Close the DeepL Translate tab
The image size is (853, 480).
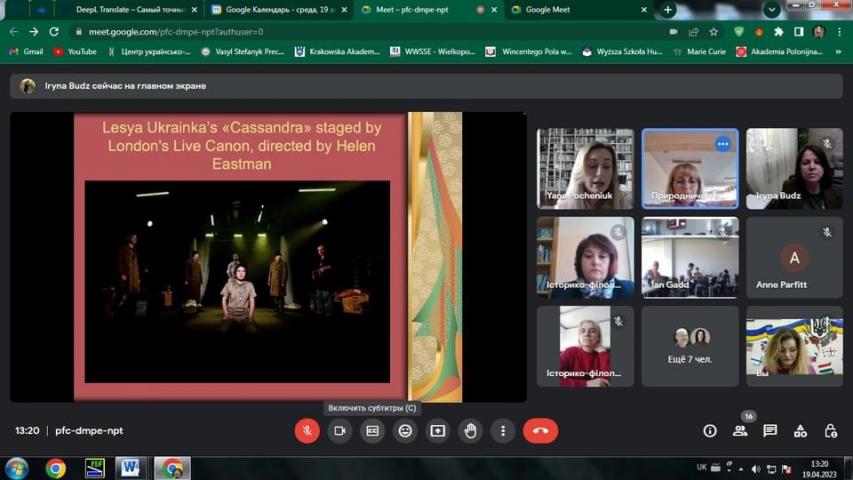point(194,10)
